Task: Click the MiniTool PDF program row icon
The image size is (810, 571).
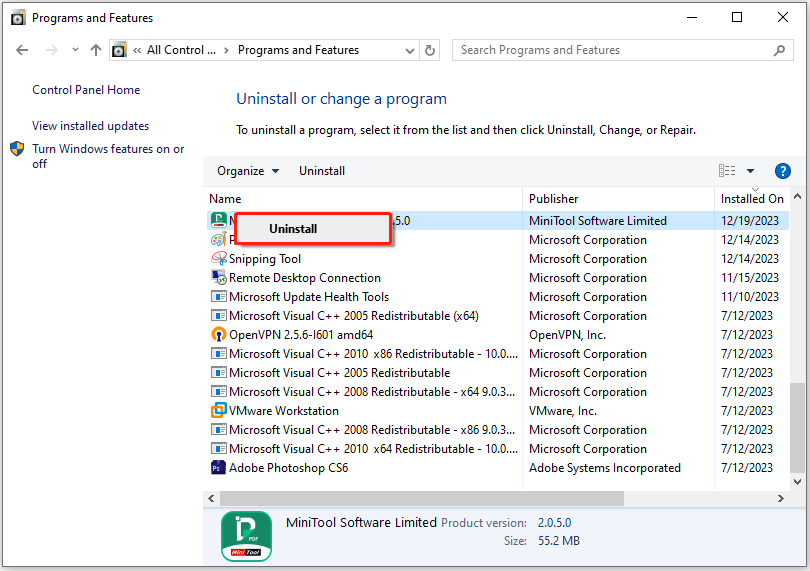Action: coord(219,220)
